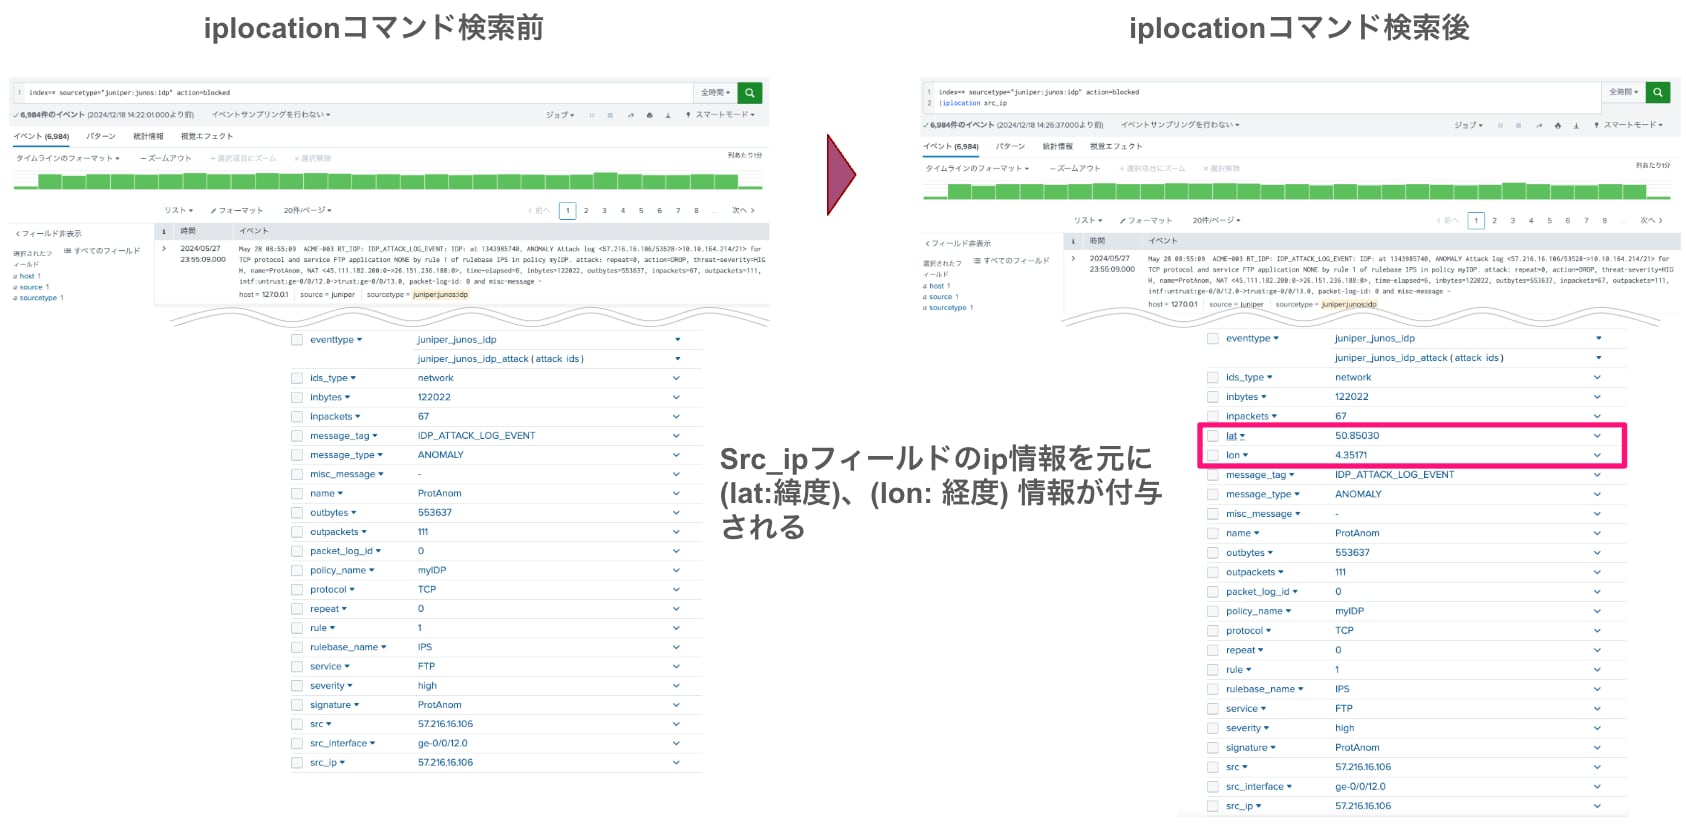This screenshot has width=1686, height=824.
Task: Open スマートモード dropdown in right screenshot
Action: pos(1633,125)
